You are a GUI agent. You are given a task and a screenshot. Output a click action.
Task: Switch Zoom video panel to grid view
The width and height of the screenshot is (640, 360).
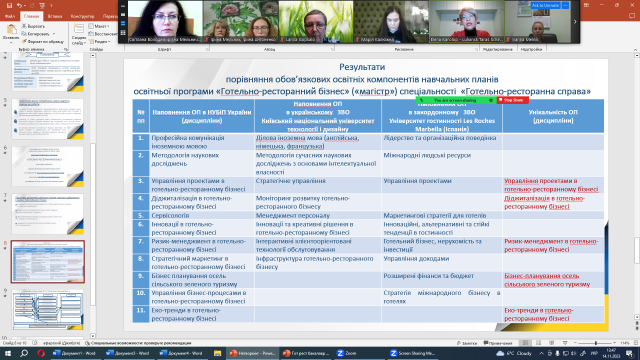coord(123,33)
